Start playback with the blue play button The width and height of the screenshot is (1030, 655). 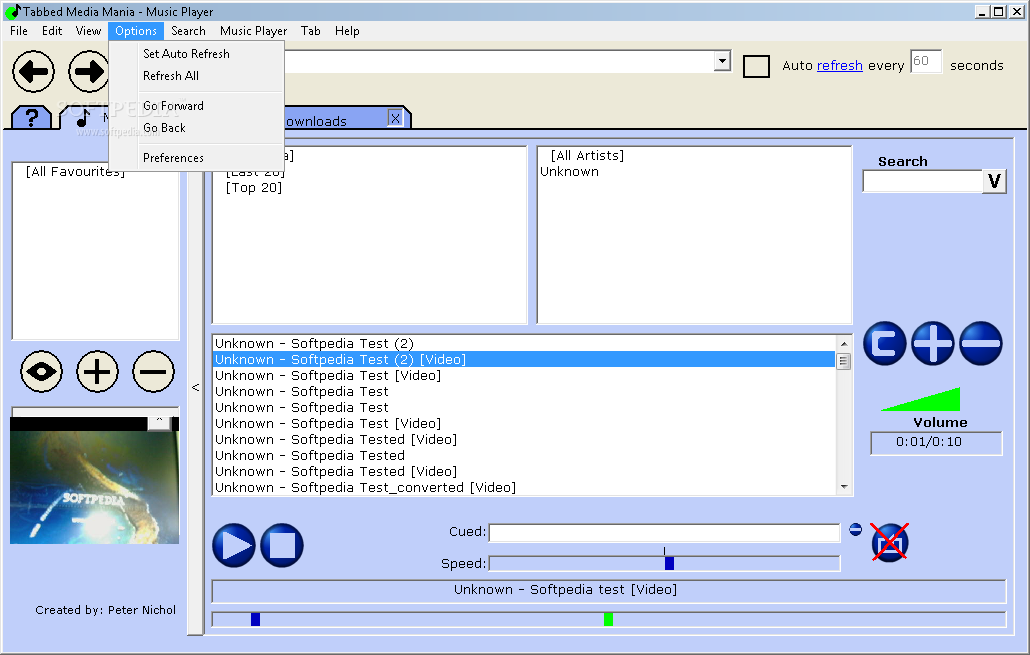(234, 545)
